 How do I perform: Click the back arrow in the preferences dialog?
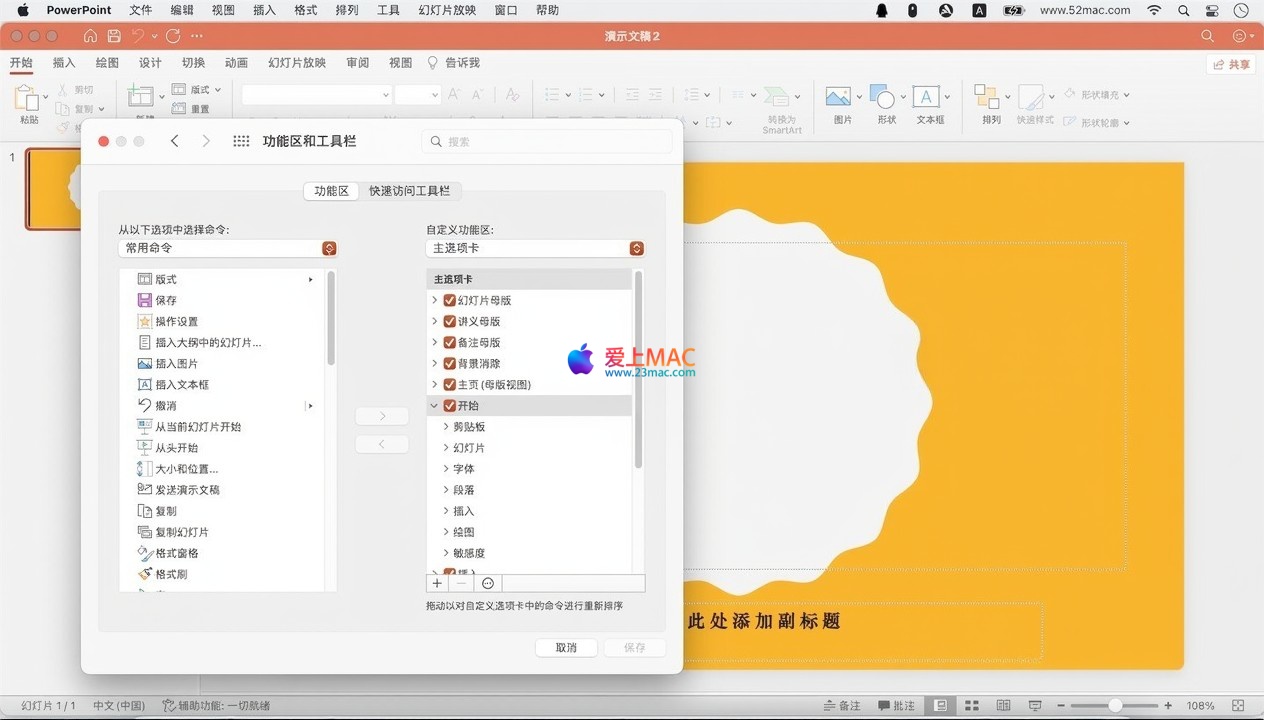(x=175, y=142)
